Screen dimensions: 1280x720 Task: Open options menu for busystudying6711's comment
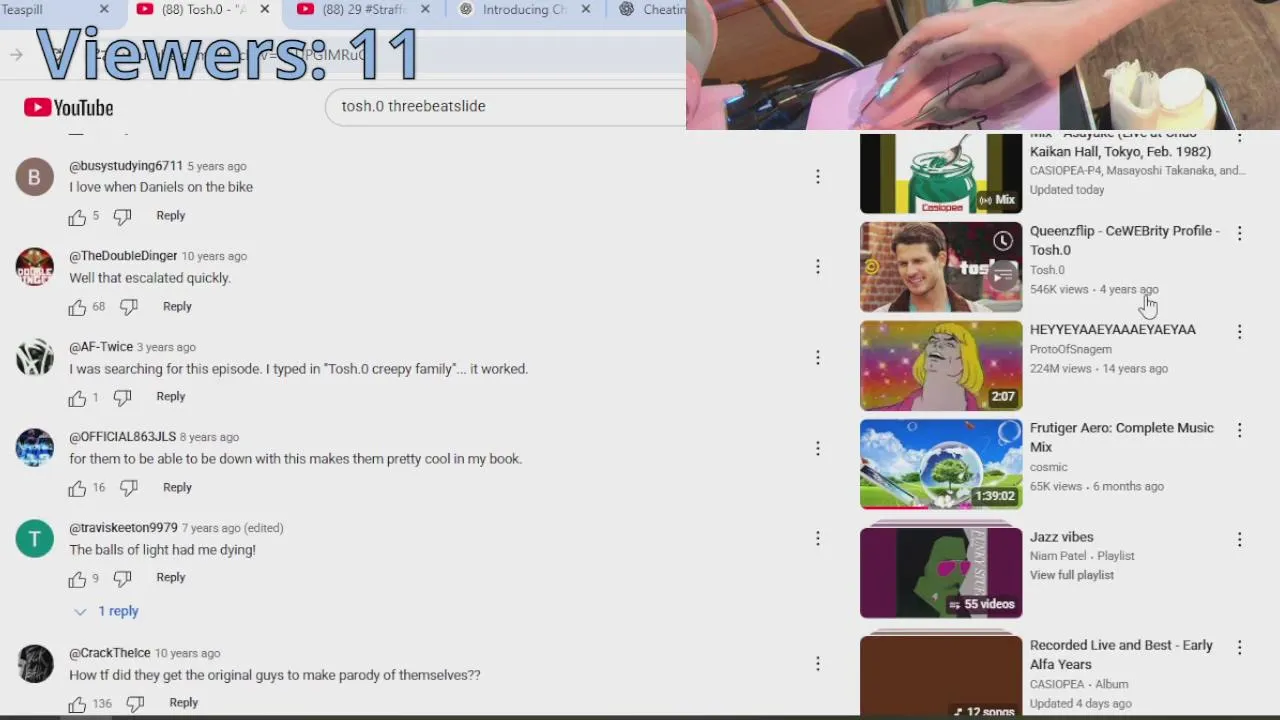[817, 177]
